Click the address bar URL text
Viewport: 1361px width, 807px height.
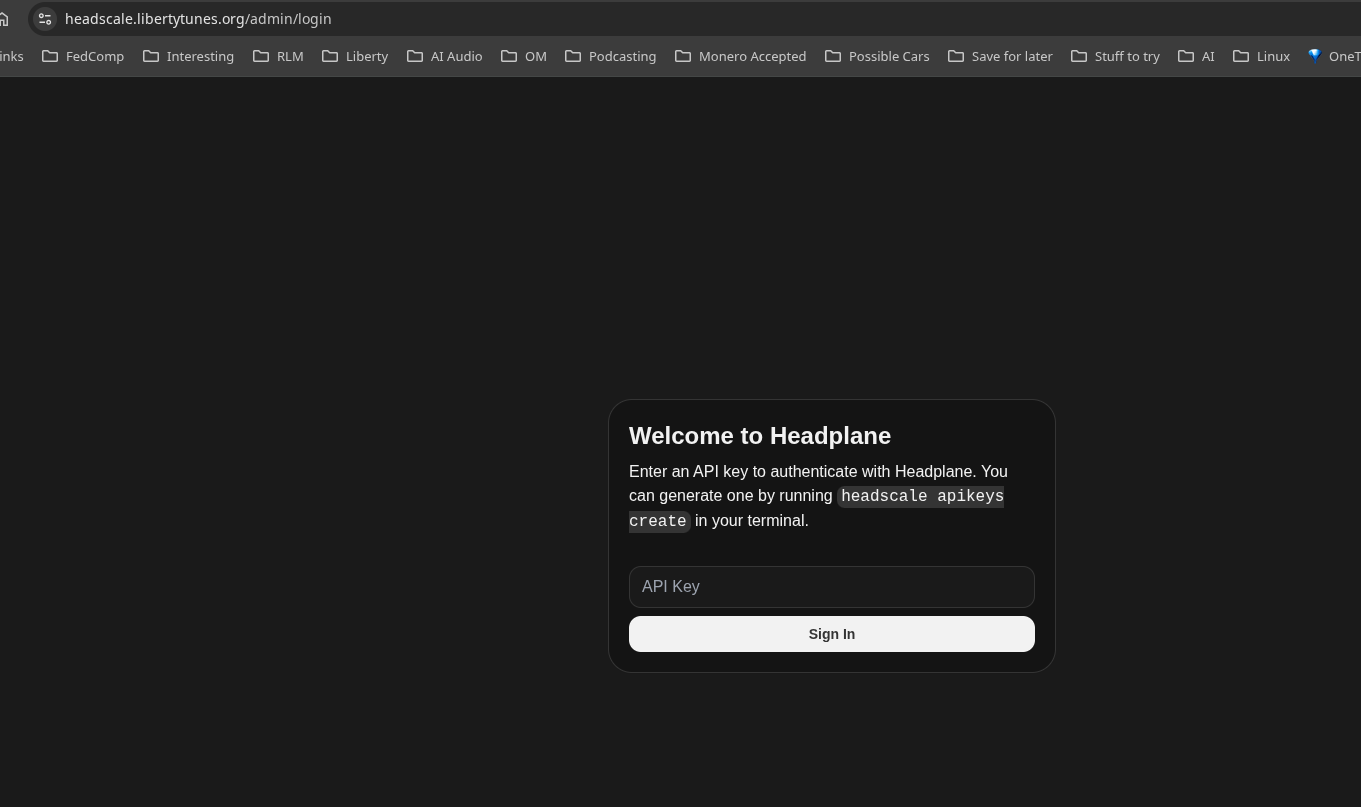click(198, 19)
